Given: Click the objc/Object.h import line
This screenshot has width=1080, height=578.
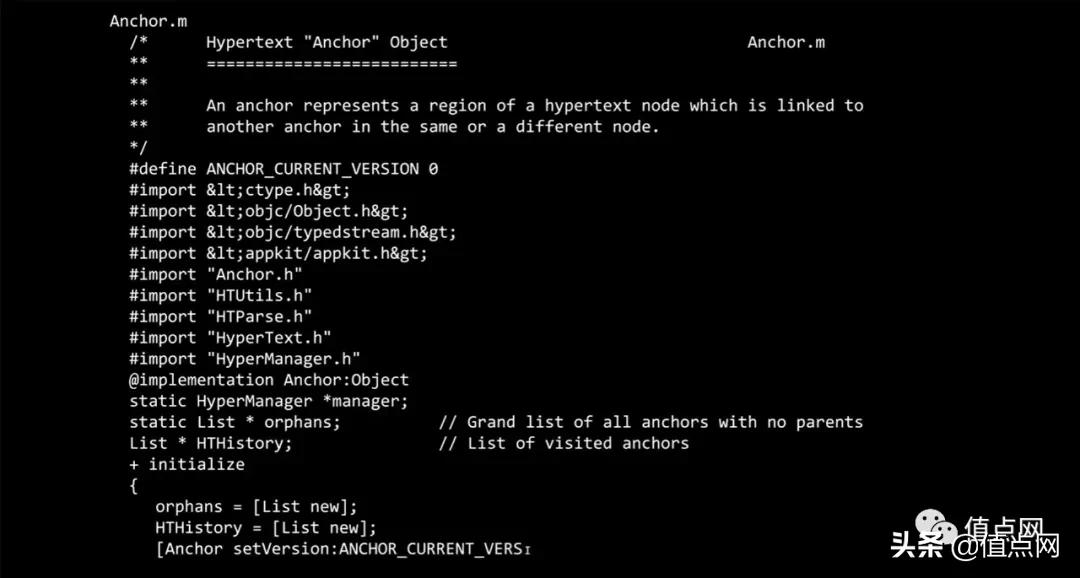Looking at the screenshot, I should [x=269, y=211].
